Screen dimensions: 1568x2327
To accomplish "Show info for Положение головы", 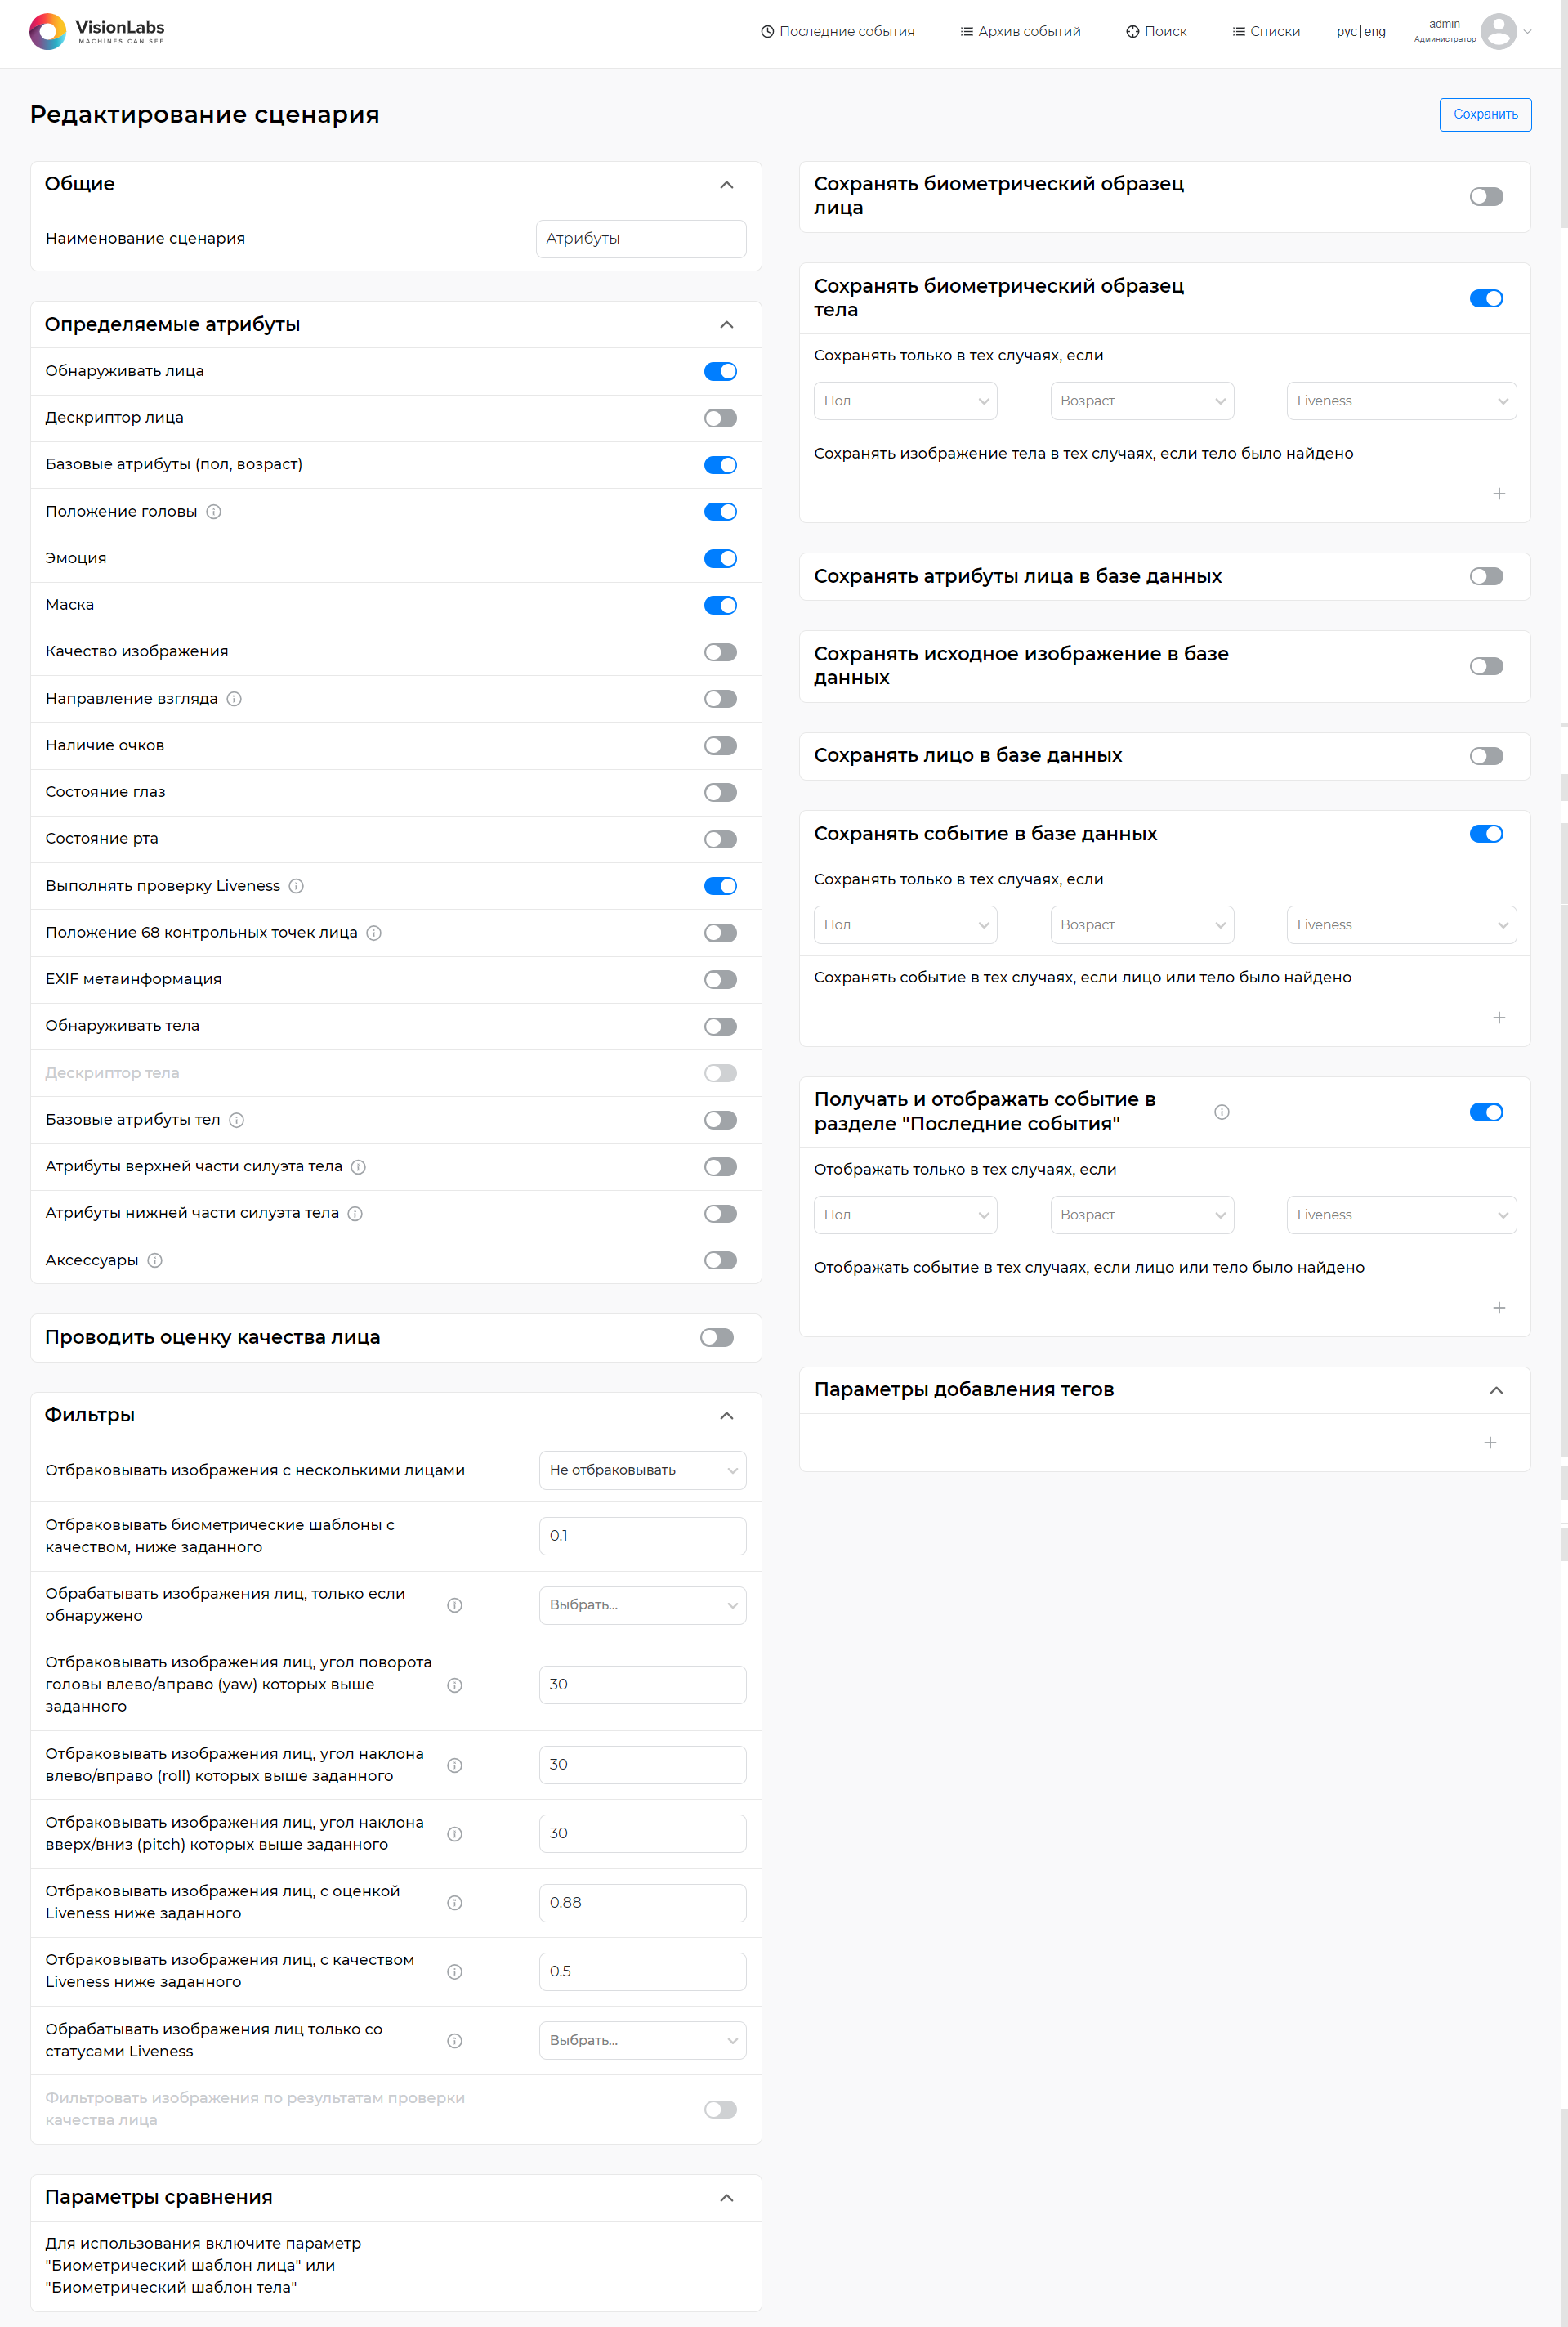I will tap(214, 512).
